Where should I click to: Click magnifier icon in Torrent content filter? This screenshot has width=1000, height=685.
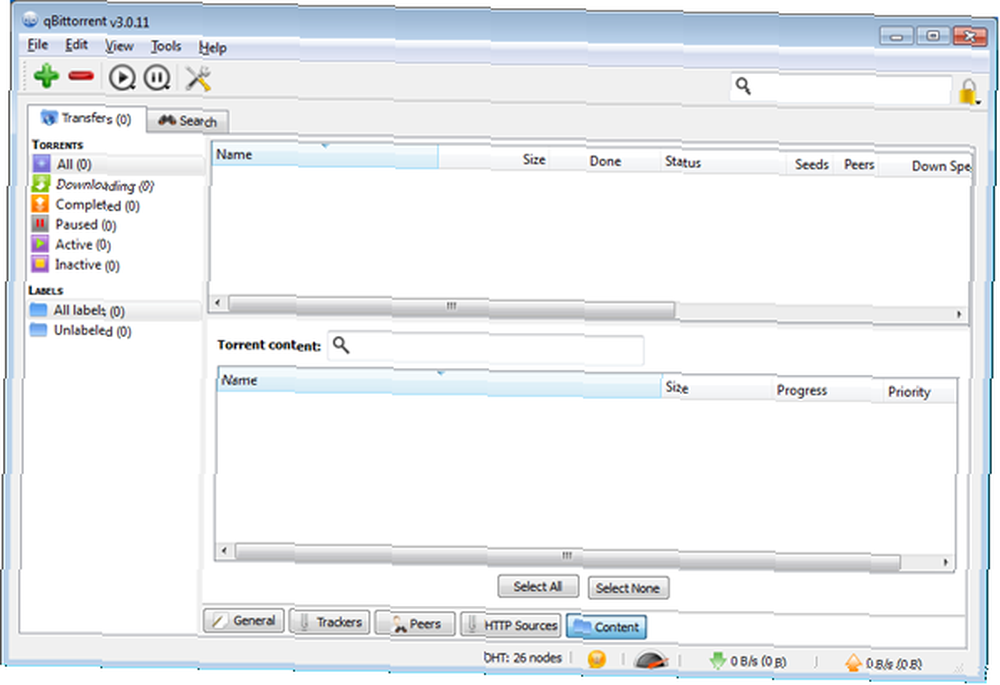341,345
